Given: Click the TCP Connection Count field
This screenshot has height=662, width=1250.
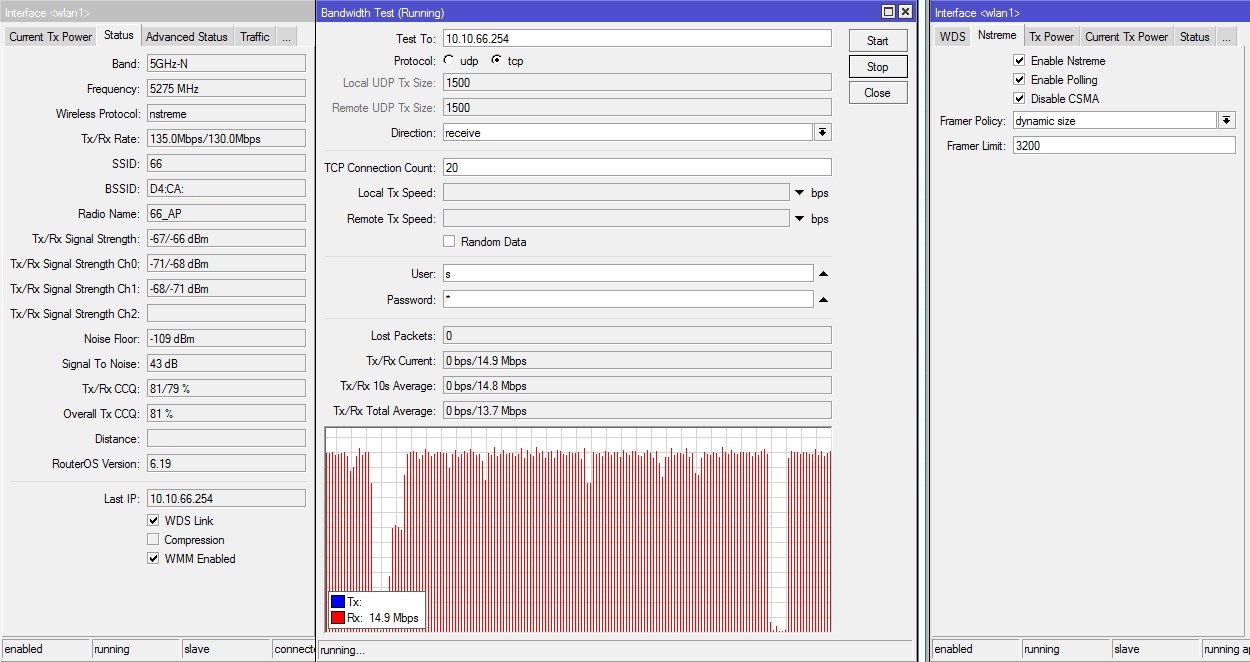Looking at the screenshot, I should point(637,168).
